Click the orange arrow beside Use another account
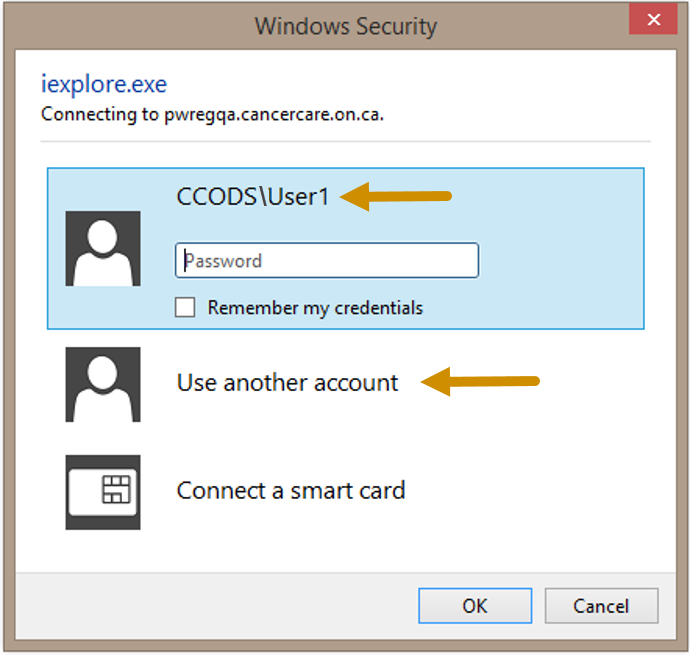This screenshot has height=655, width=690. (x=480, y=382)
